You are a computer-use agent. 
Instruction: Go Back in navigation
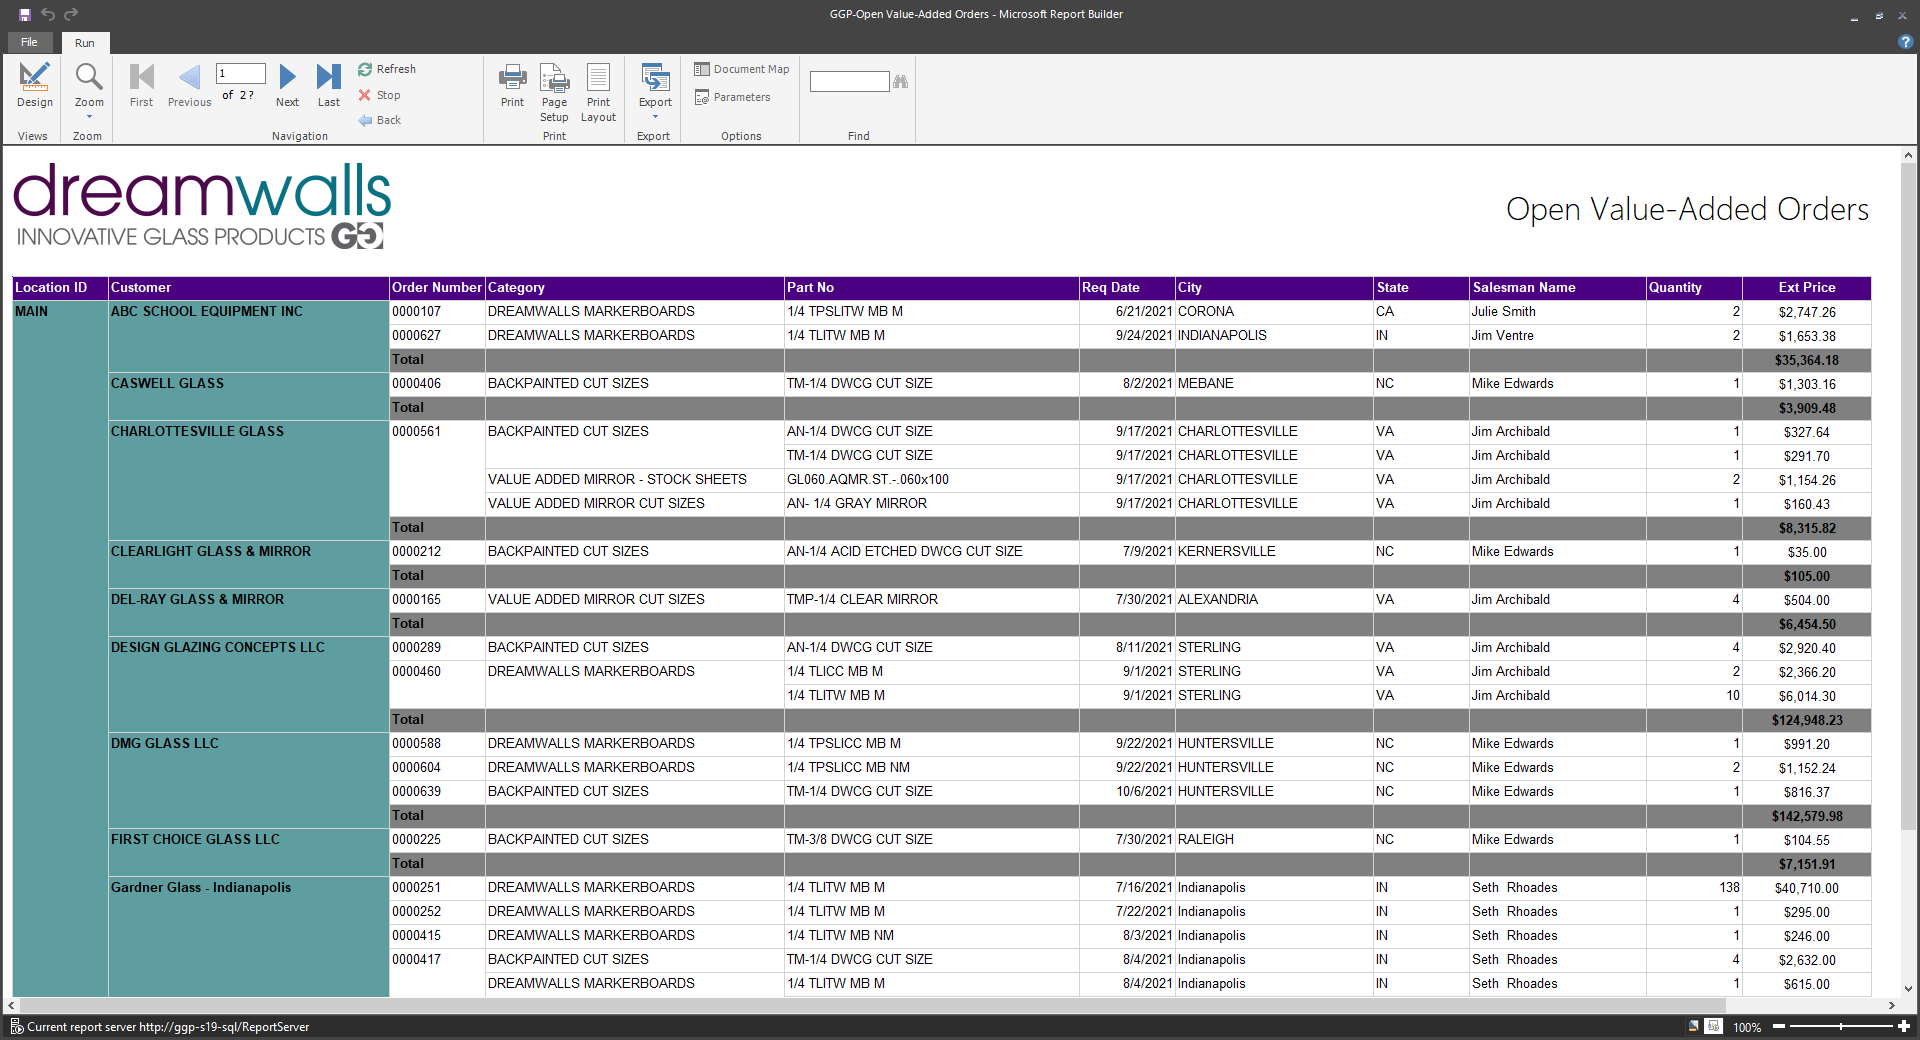coord(379,120)
